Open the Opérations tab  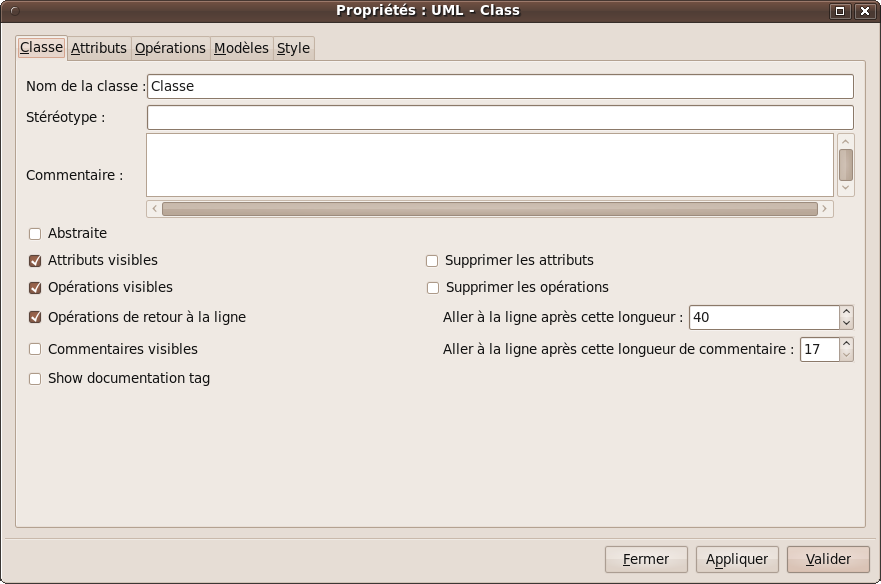170,48
